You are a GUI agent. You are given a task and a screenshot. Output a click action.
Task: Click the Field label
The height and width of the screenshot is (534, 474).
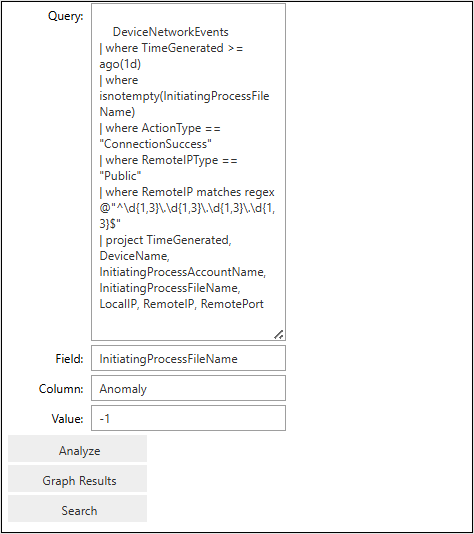[69, 359]
